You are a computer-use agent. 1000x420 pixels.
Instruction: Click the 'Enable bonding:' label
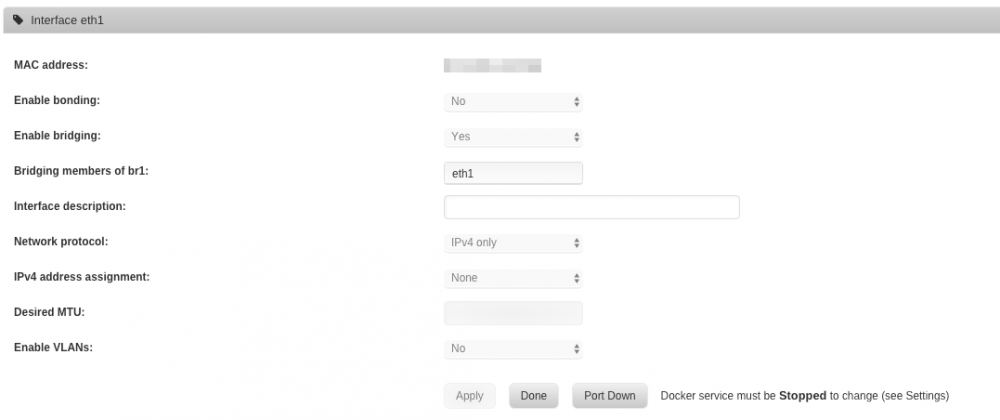pos(57,100)
